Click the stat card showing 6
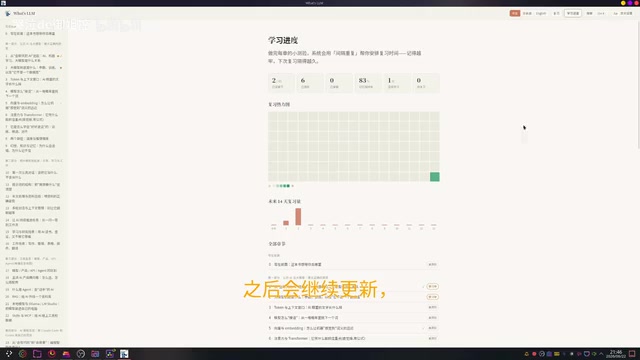This screenshot has width=640, height=360. tap(310, 82)
